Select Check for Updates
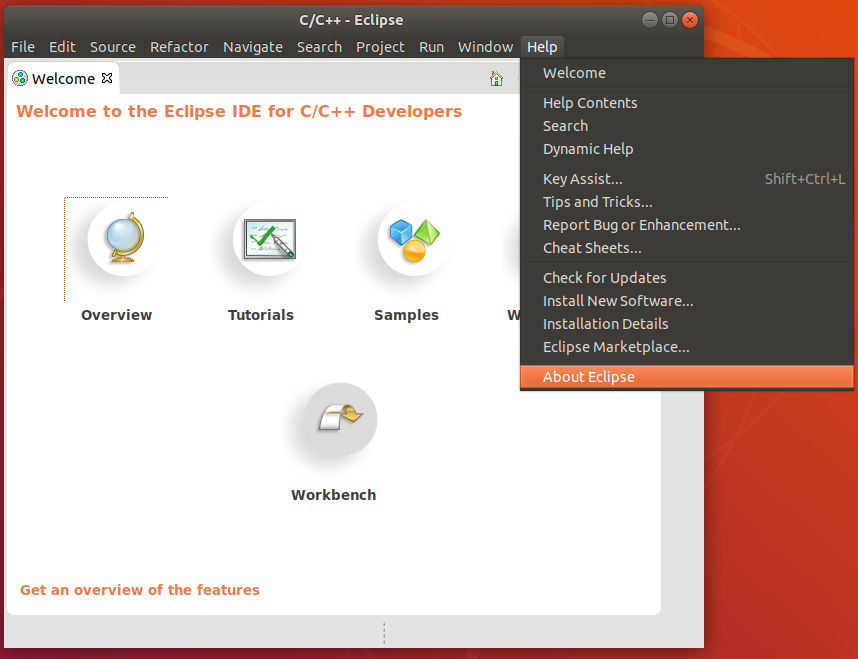Screen dimensions: 858x659 tap(687, 278)
